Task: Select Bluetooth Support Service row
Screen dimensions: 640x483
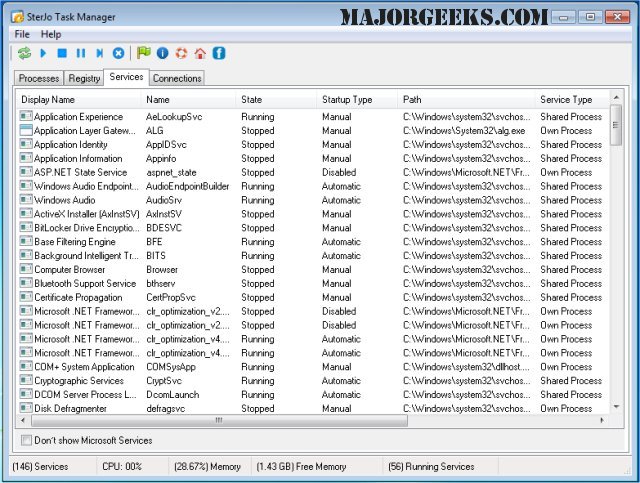Action: click(x=313, y=283)
